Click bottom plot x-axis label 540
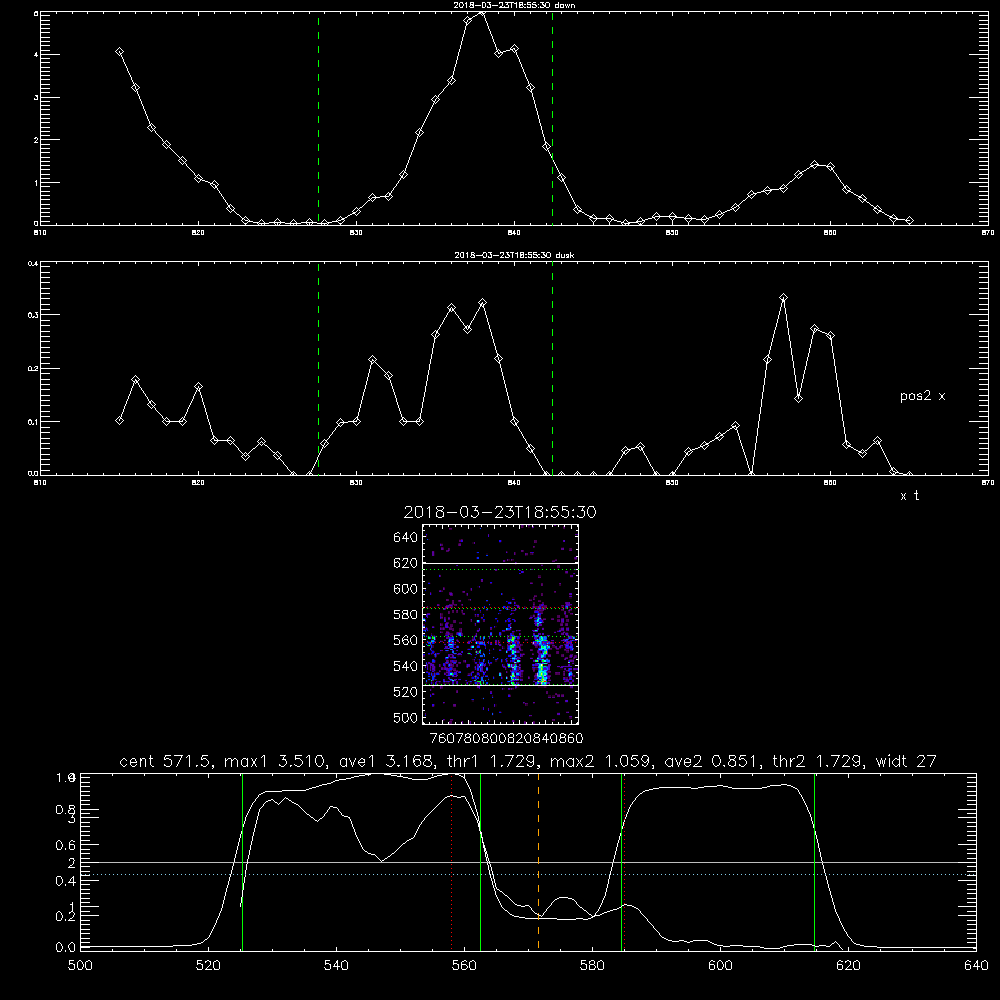 click(x=336, y=966)
